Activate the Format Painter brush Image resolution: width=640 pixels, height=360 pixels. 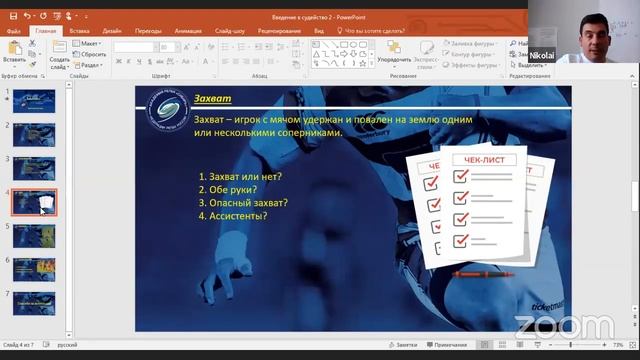point(32,64)
